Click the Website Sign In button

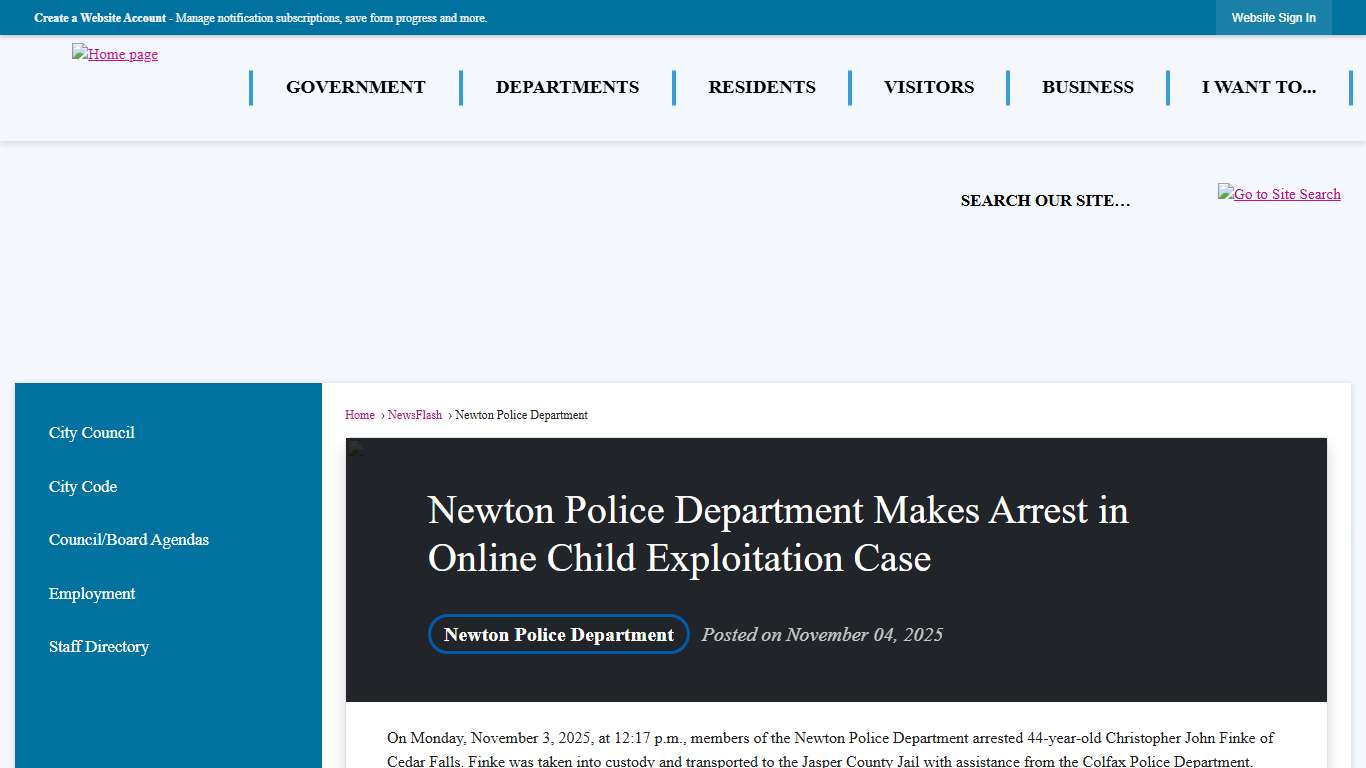1274,17
